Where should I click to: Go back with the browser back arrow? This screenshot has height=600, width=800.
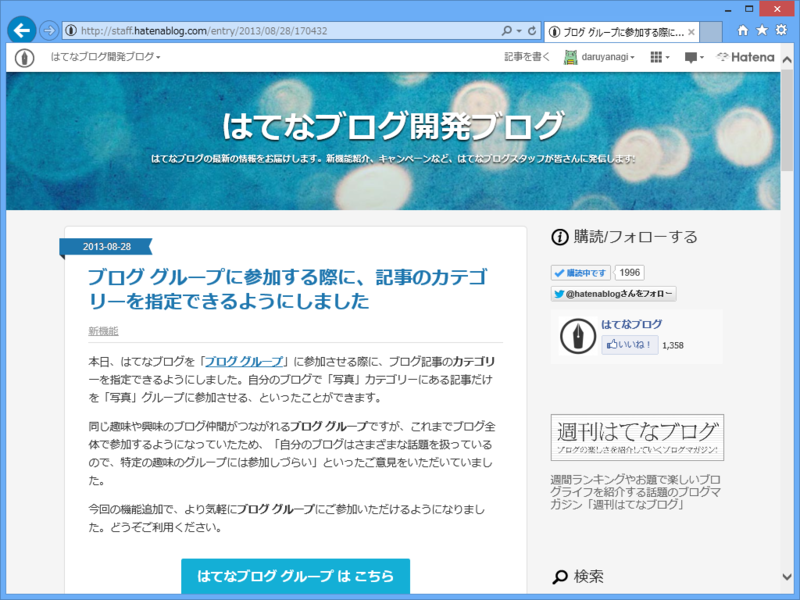coord(21,31)
